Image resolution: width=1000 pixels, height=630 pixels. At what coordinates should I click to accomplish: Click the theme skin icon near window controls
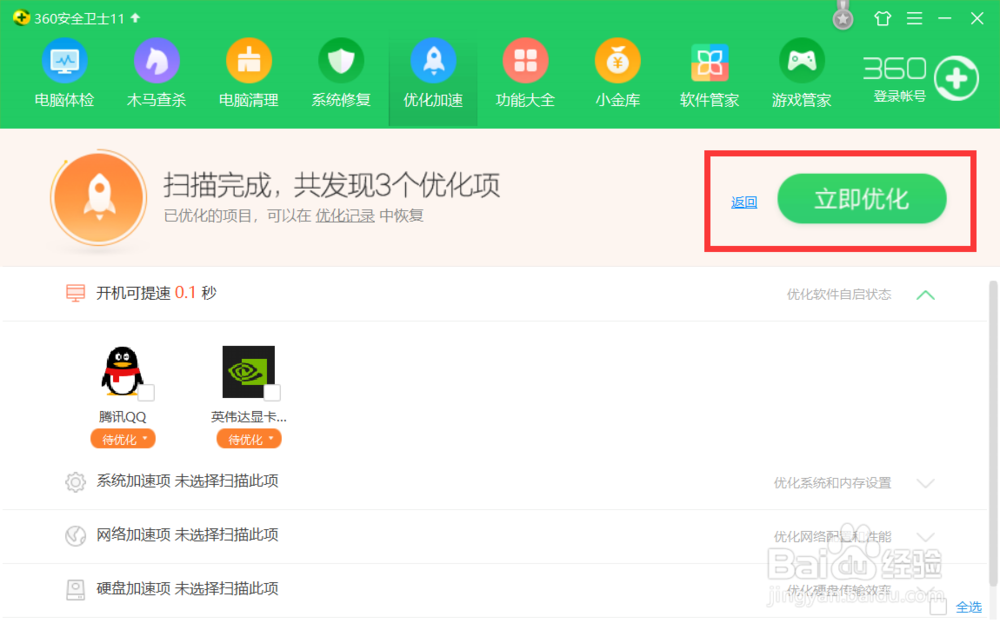pyautogui.click(x=881, y=18)
